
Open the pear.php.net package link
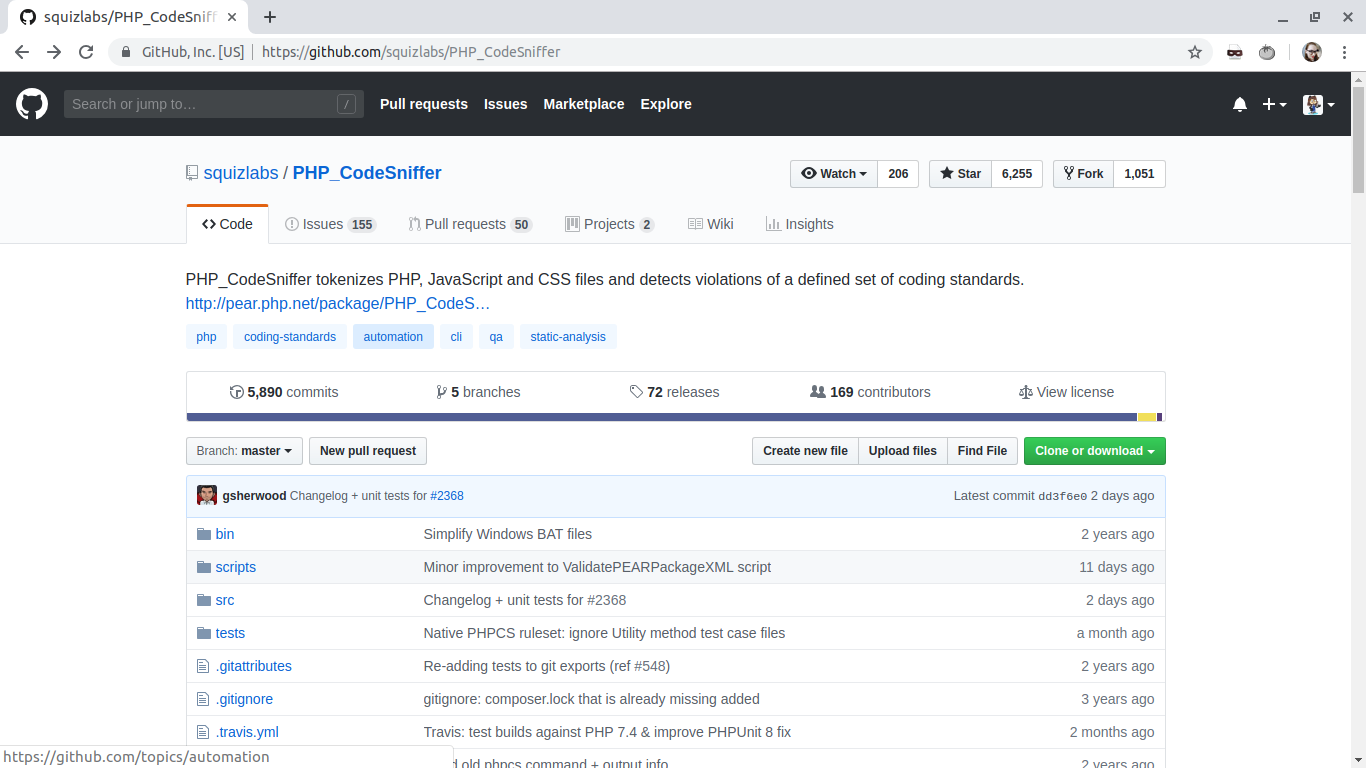[x=338, y=303]
